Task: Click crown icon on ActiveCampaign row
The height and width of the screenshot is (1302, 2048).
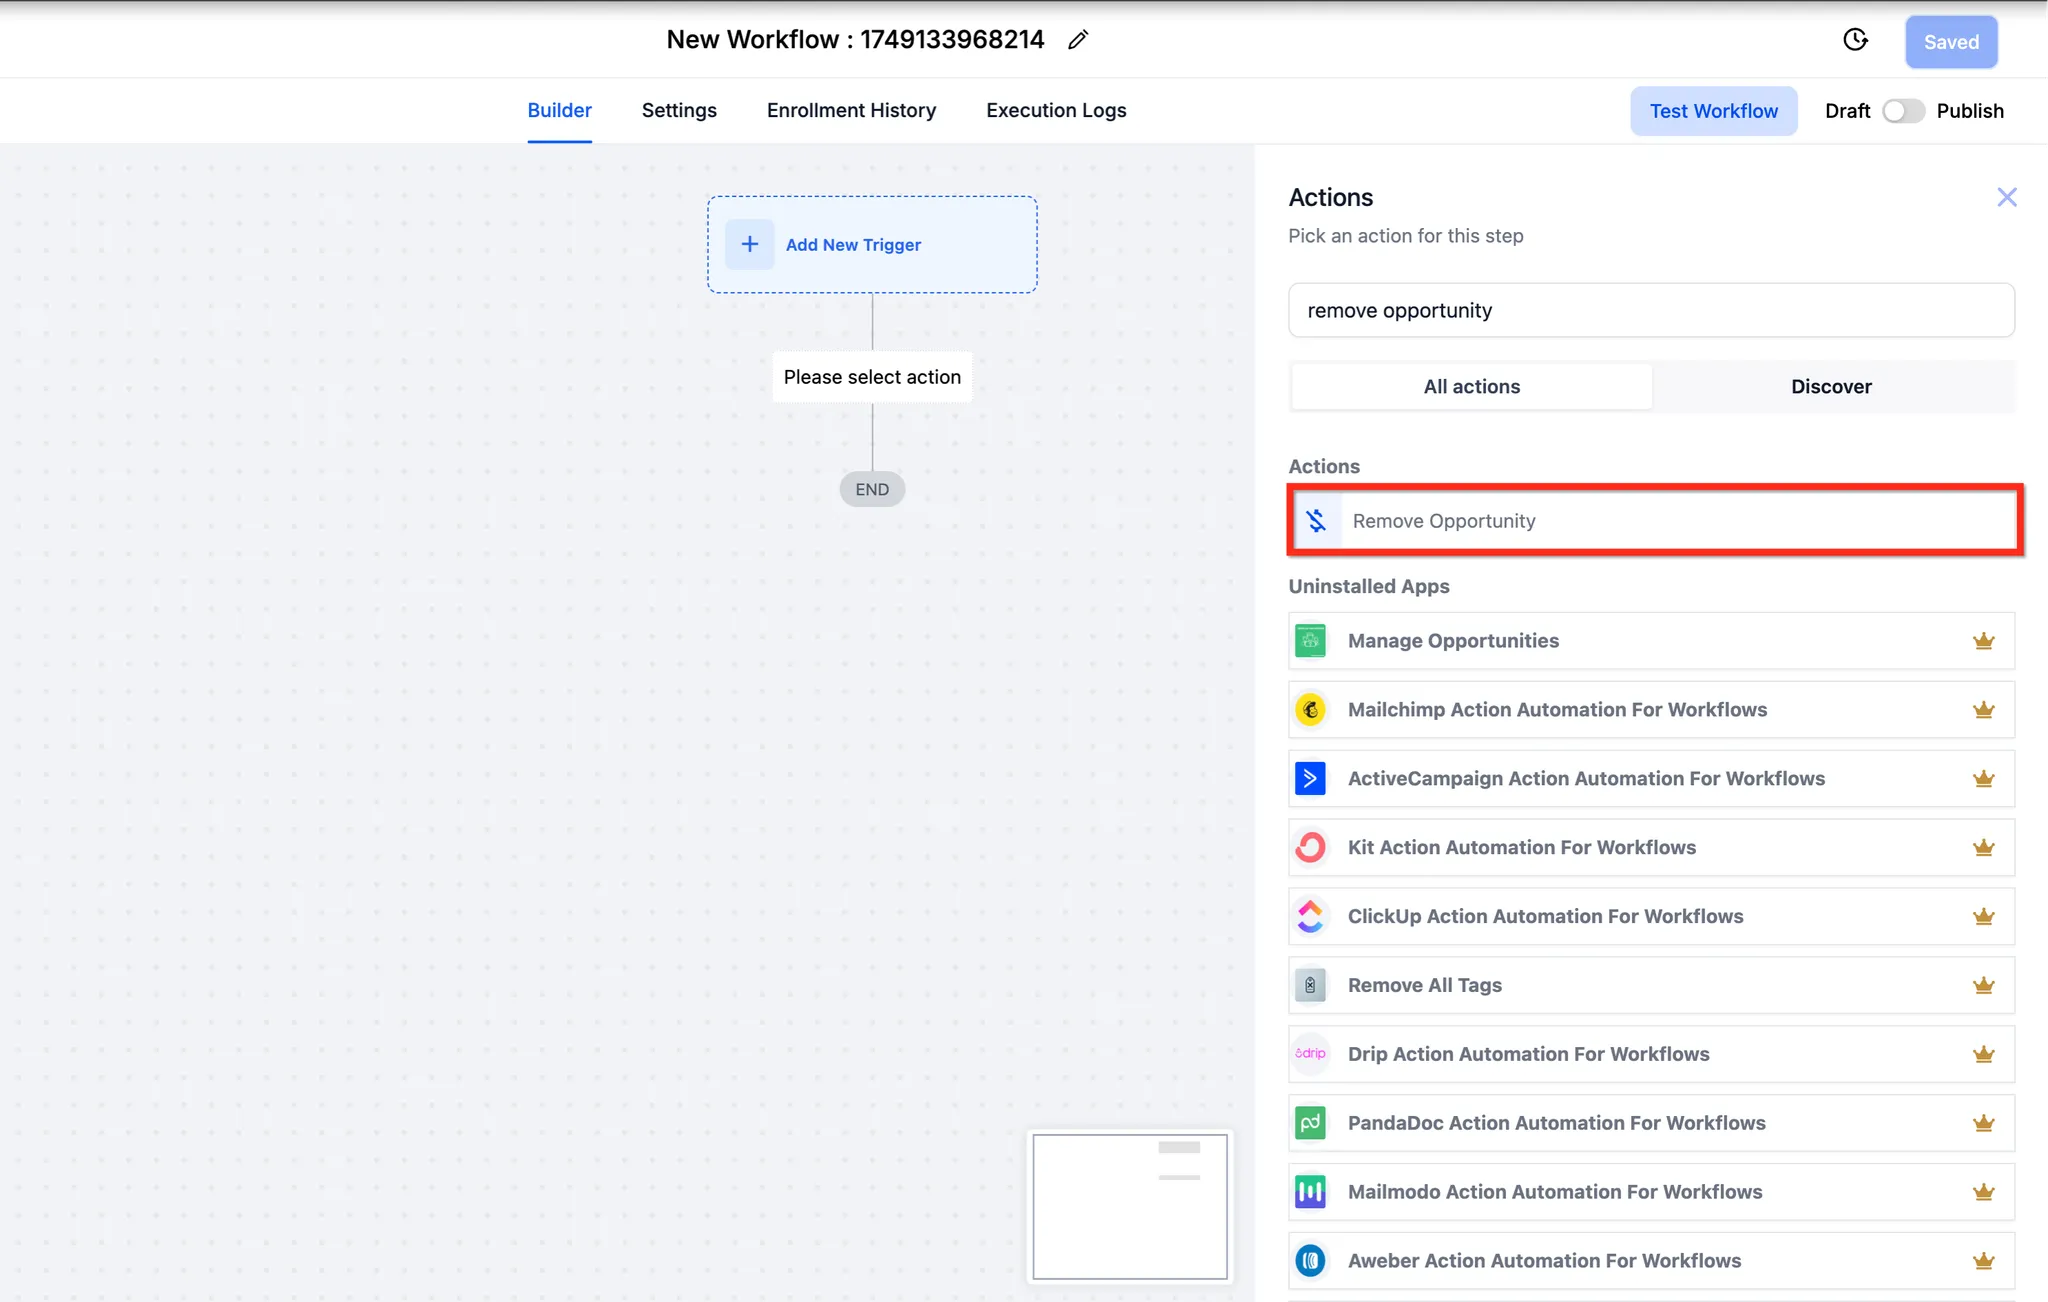Action: pos(1984,778)
